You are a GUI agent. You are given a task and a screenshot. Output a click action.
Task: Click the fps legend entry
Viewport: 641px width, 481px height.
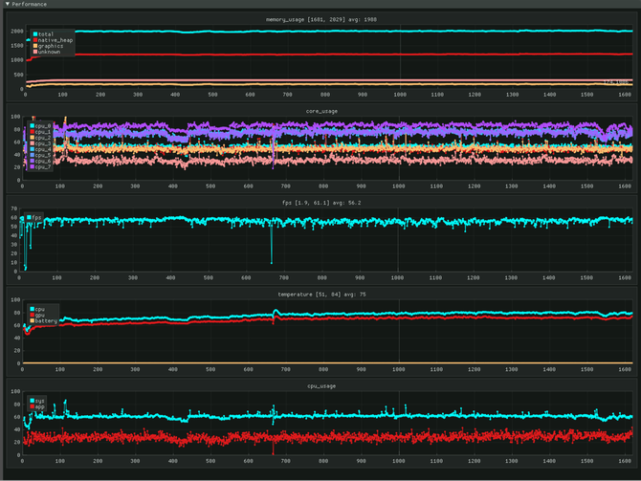point(35,217)
